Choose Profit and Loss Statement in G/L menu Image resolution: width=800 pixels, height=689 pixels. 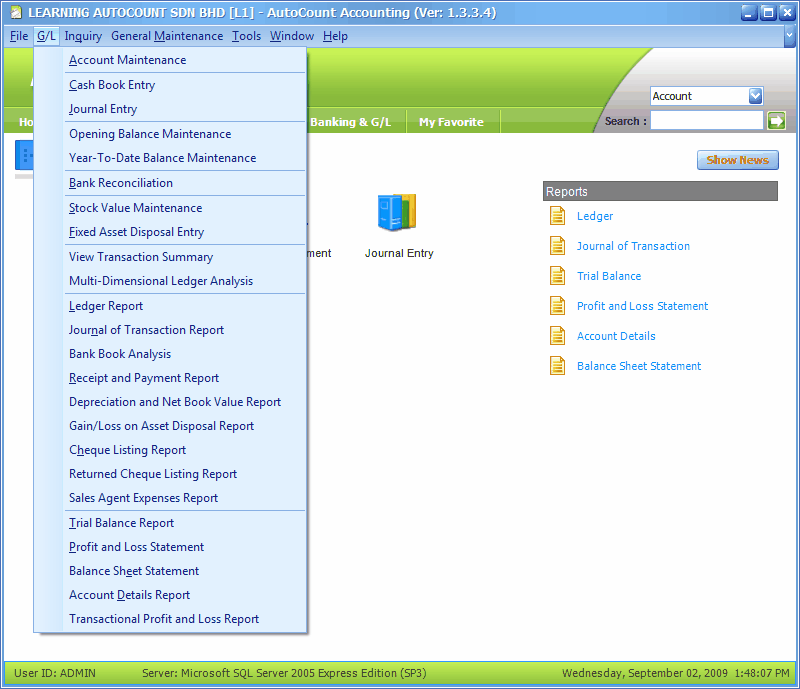[x=185, y=547]
